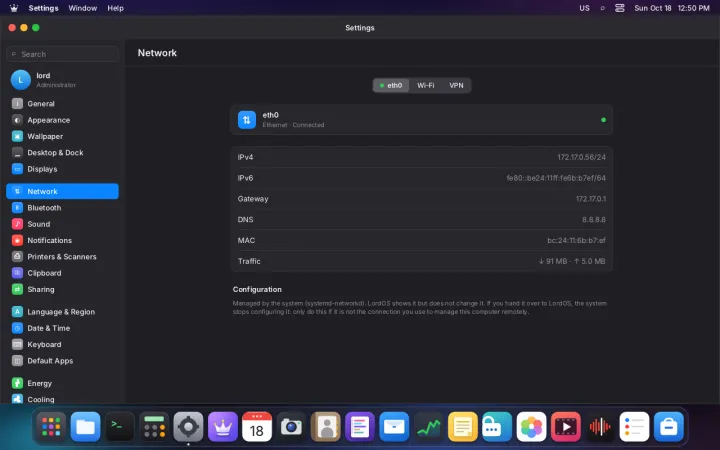Select Wallpaper in the sidebar

click(62, 136)
